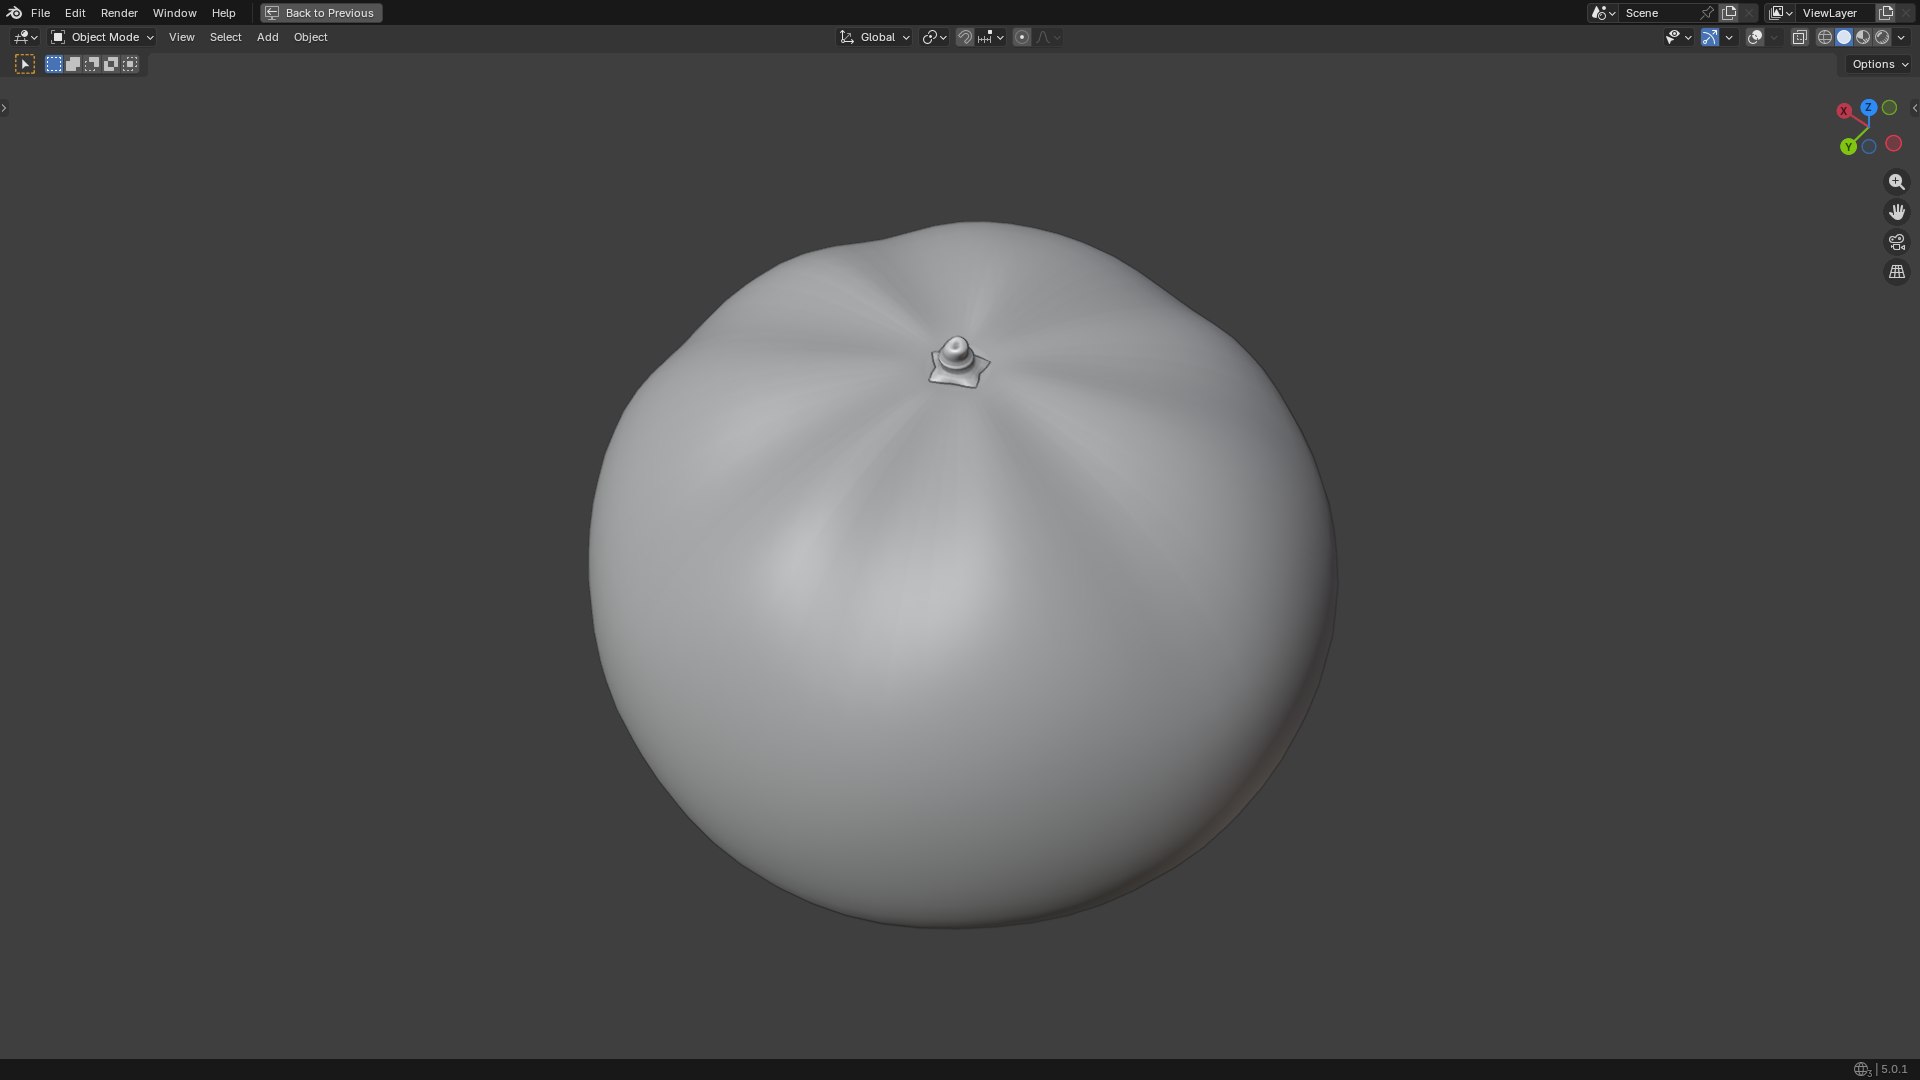The height and width of the screenshot is (1080, 1920).
Task: Open the pivot point dropdown
Action: tap(934, 37)
